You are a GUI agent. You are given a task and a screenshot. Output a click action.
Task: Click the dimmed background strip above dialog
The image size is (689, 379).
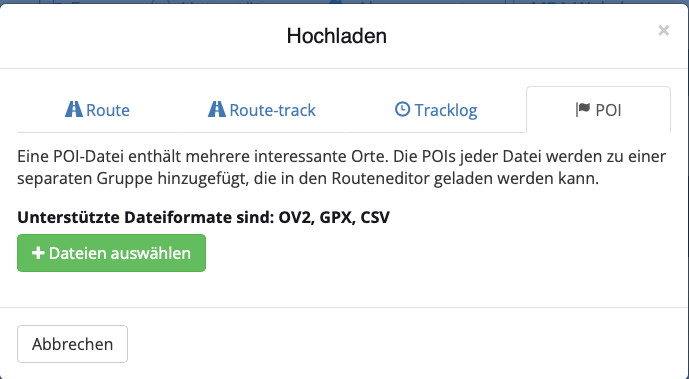pos(344,2)
